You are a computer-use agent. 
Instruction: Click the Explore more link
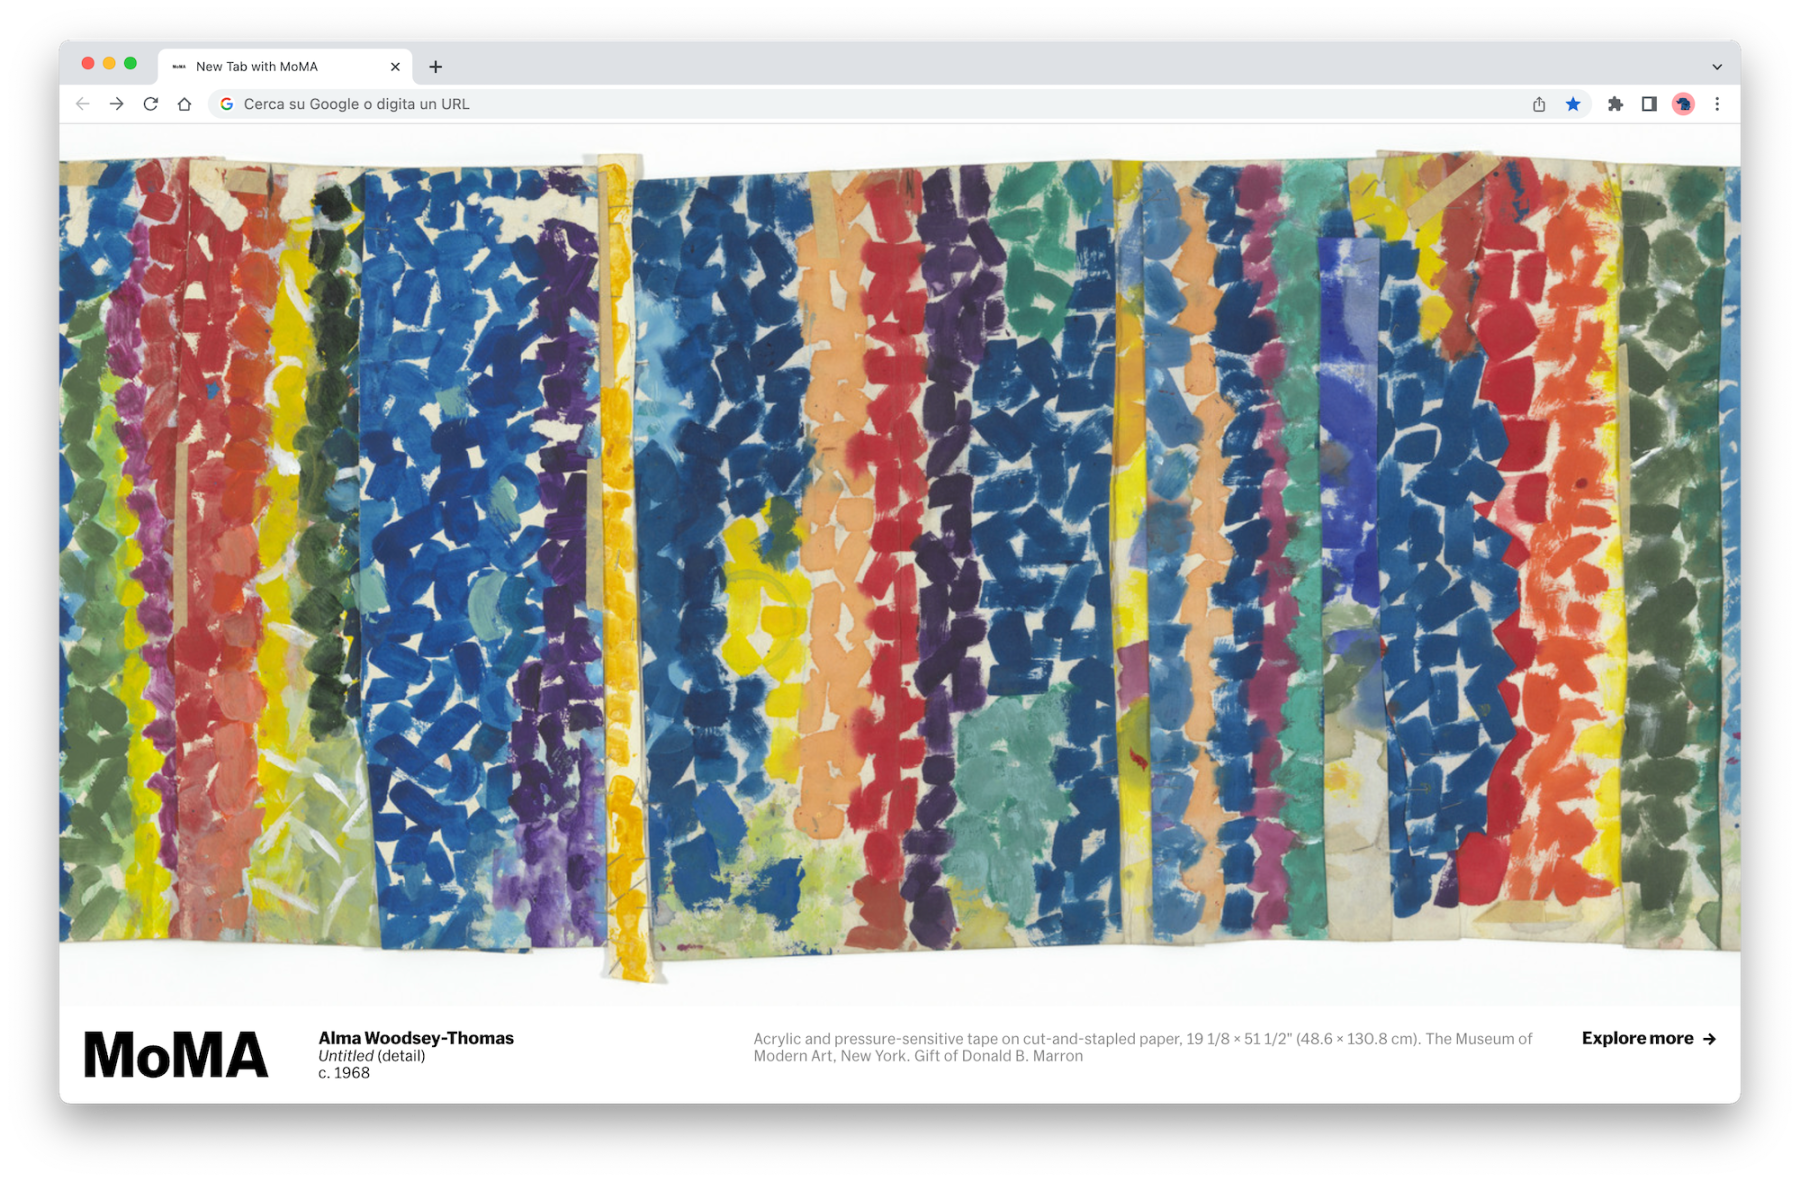1649,1038
